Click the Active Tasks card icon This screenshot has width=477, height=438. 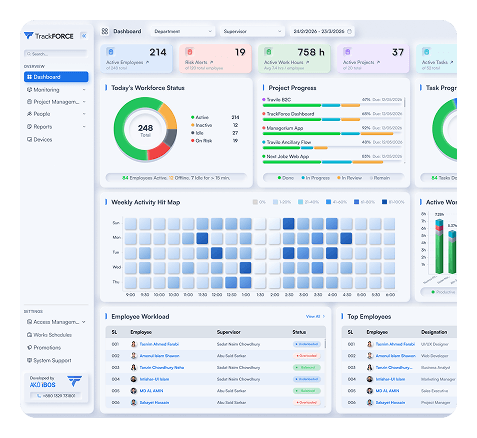pos(426,52)
